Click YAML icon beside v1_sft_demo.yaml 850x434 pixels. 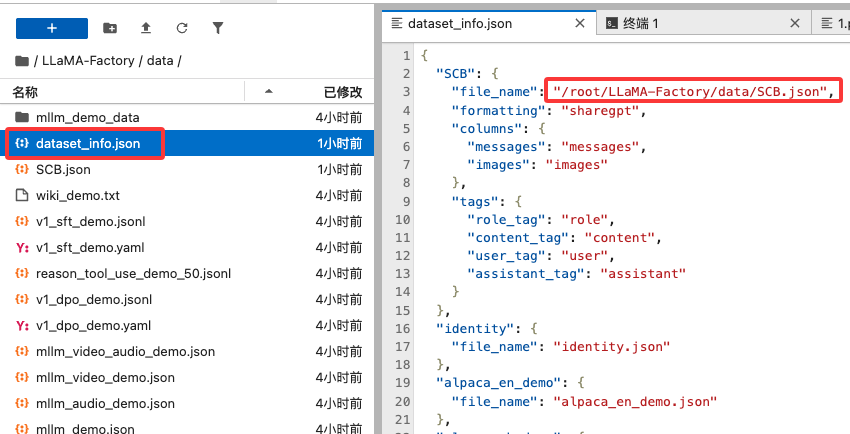click(x=22, y=248)
